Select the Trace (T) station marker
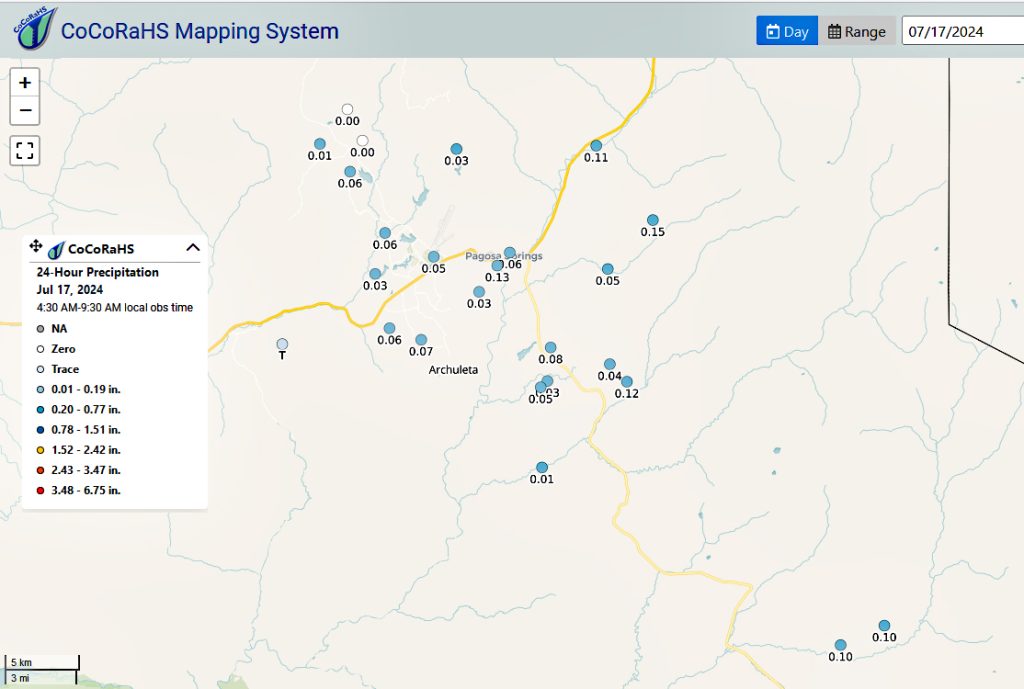This screenshot has height=689, width=1024. [x=282, y=344]
